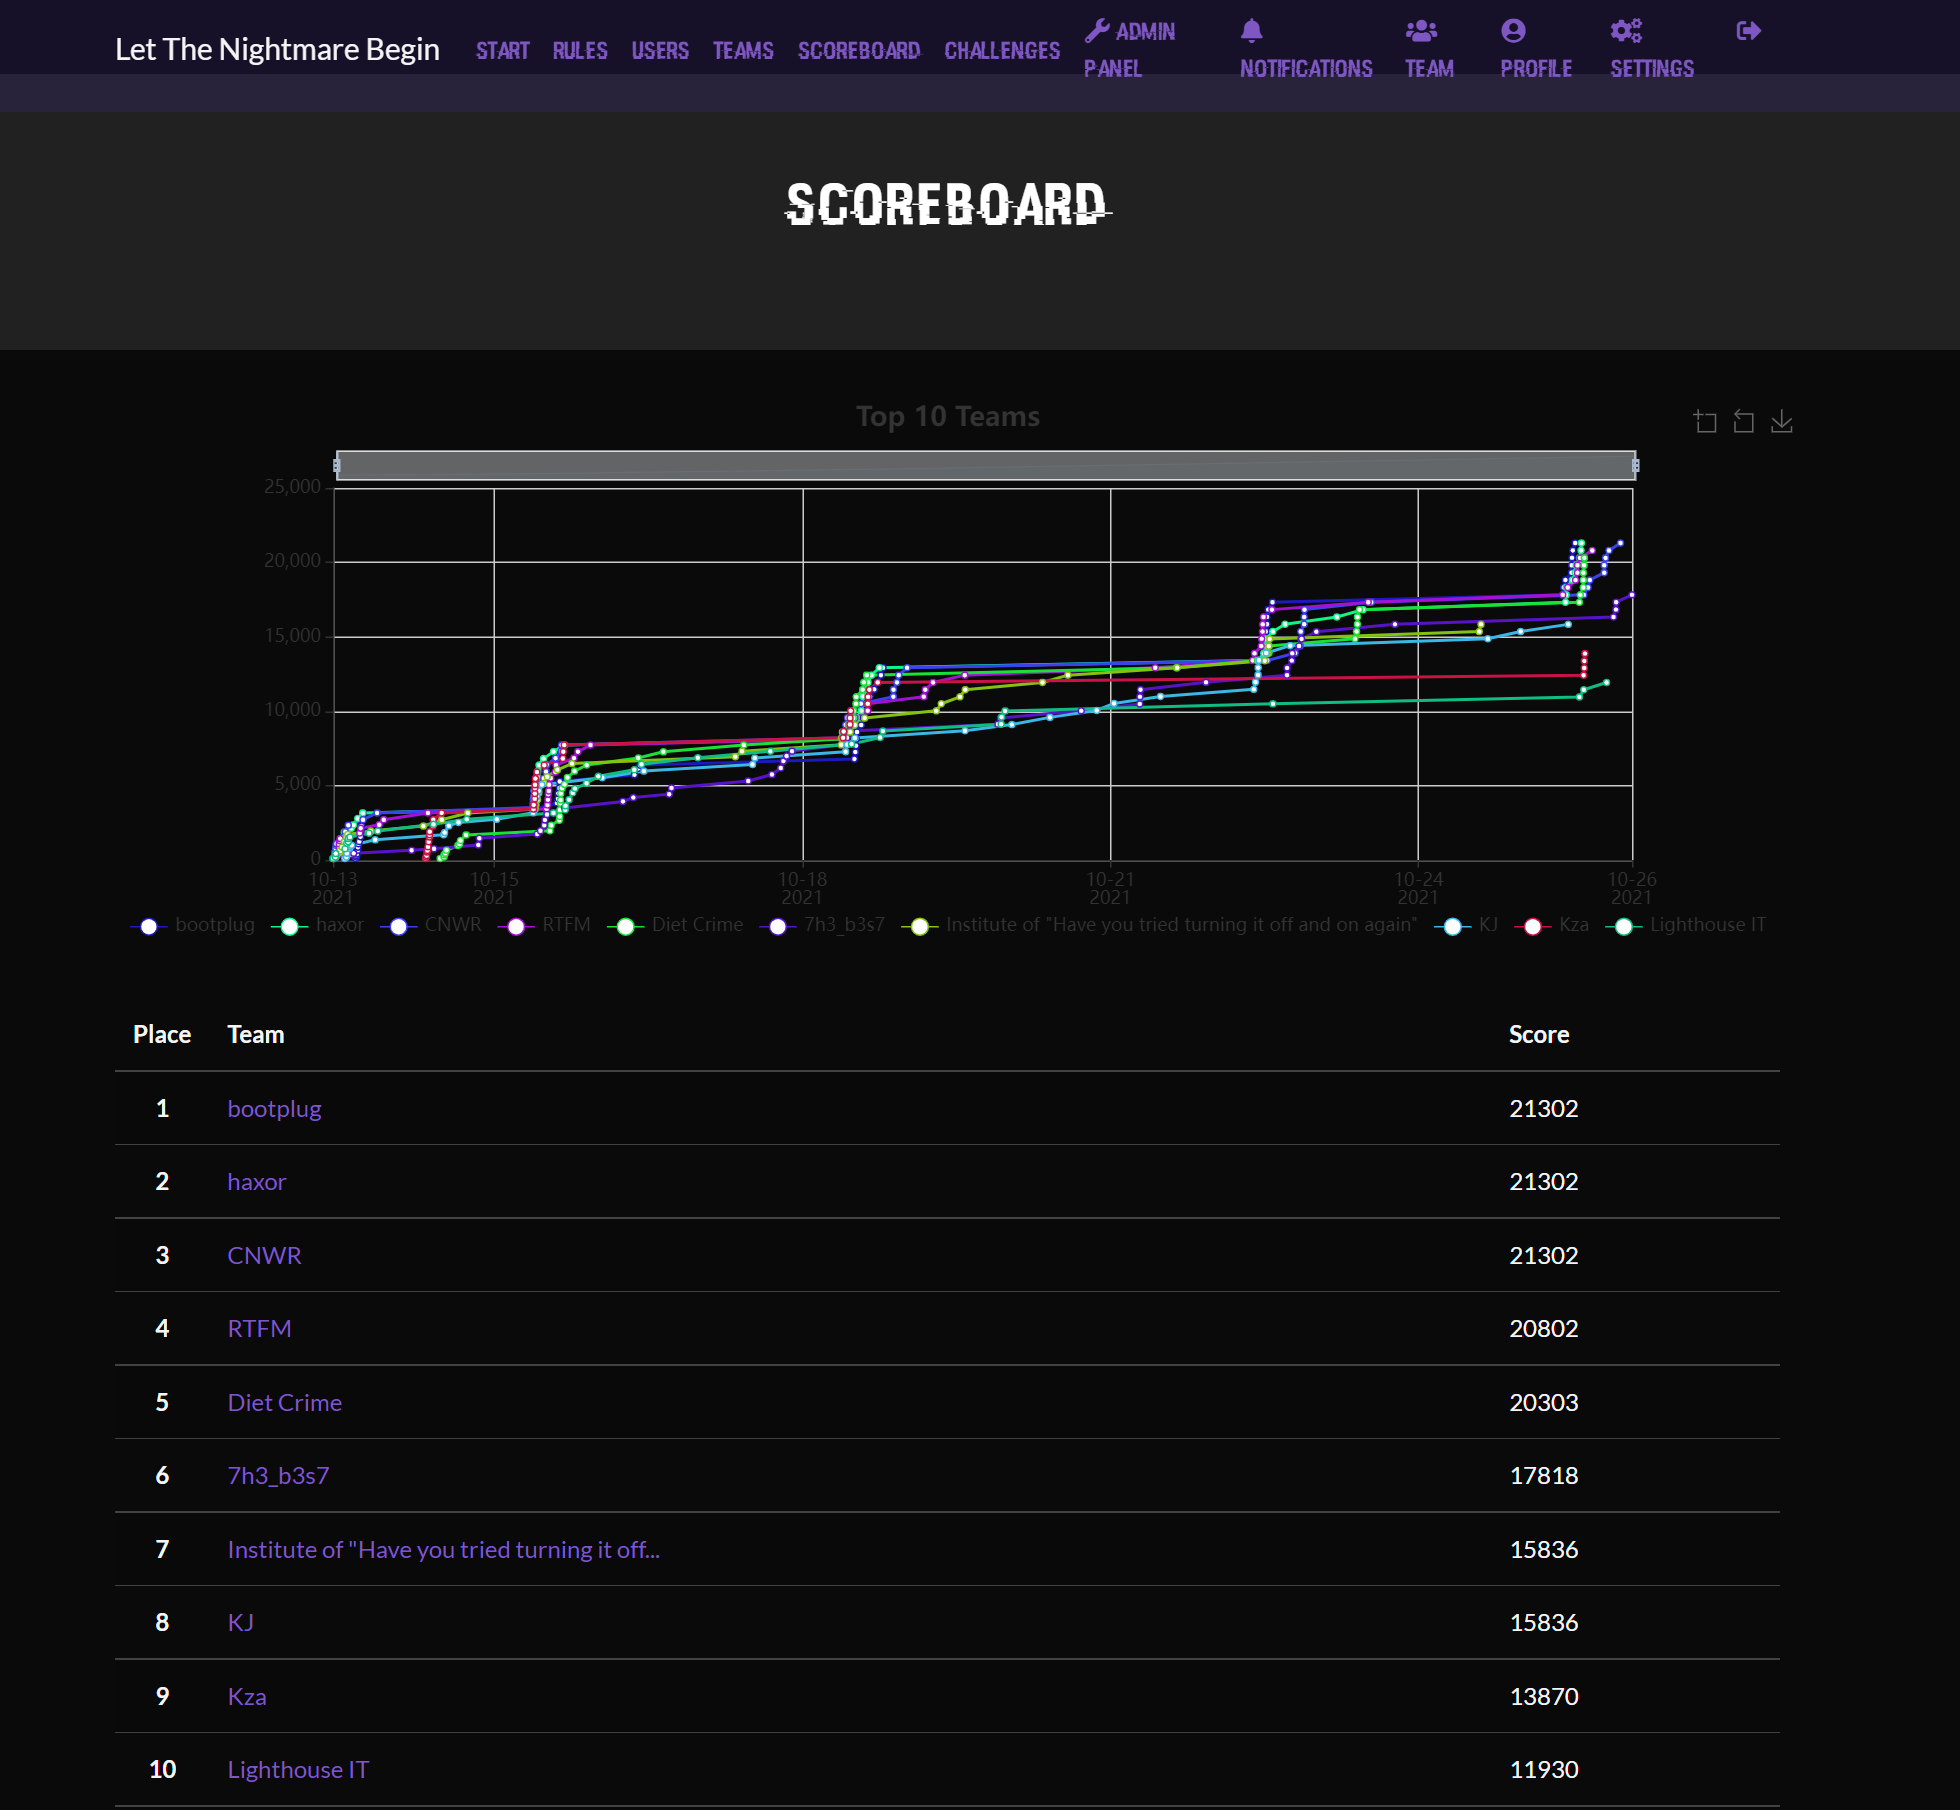This screenshot has width=1960, height=1810.
Task: Toggle Diet Crime series in legend
Action: click(x=677, y=925)
